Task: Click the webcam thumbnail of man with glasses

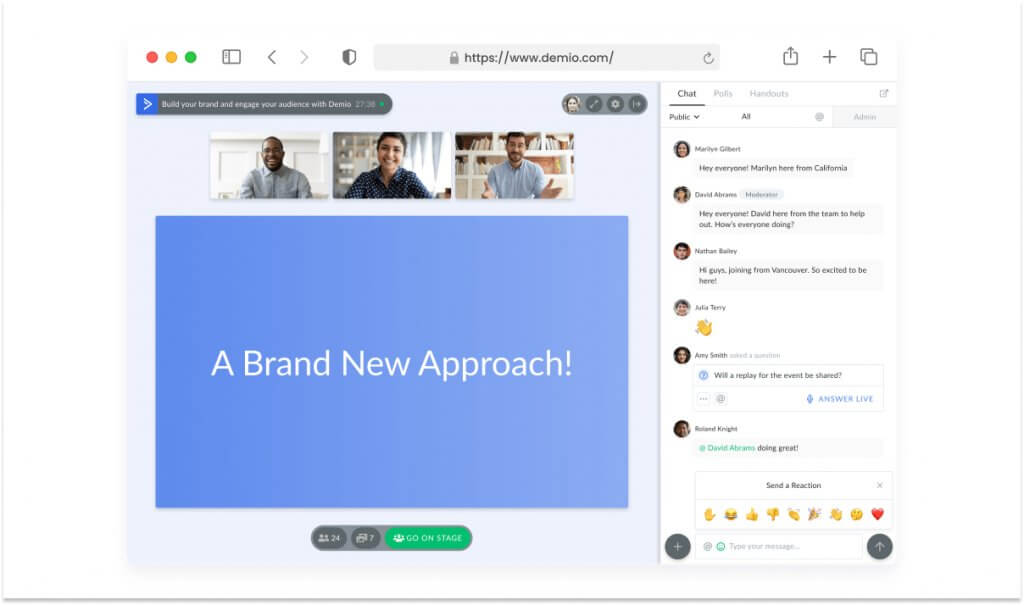Action: point(269,165)
